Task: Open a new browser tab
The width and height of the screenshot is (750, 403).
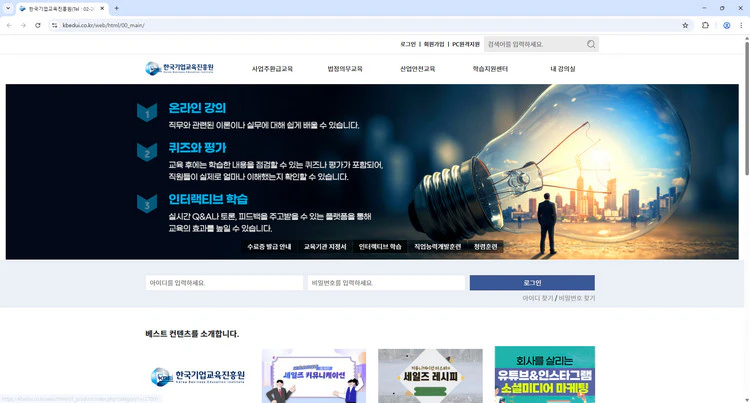Action: [x=116, y=8]
